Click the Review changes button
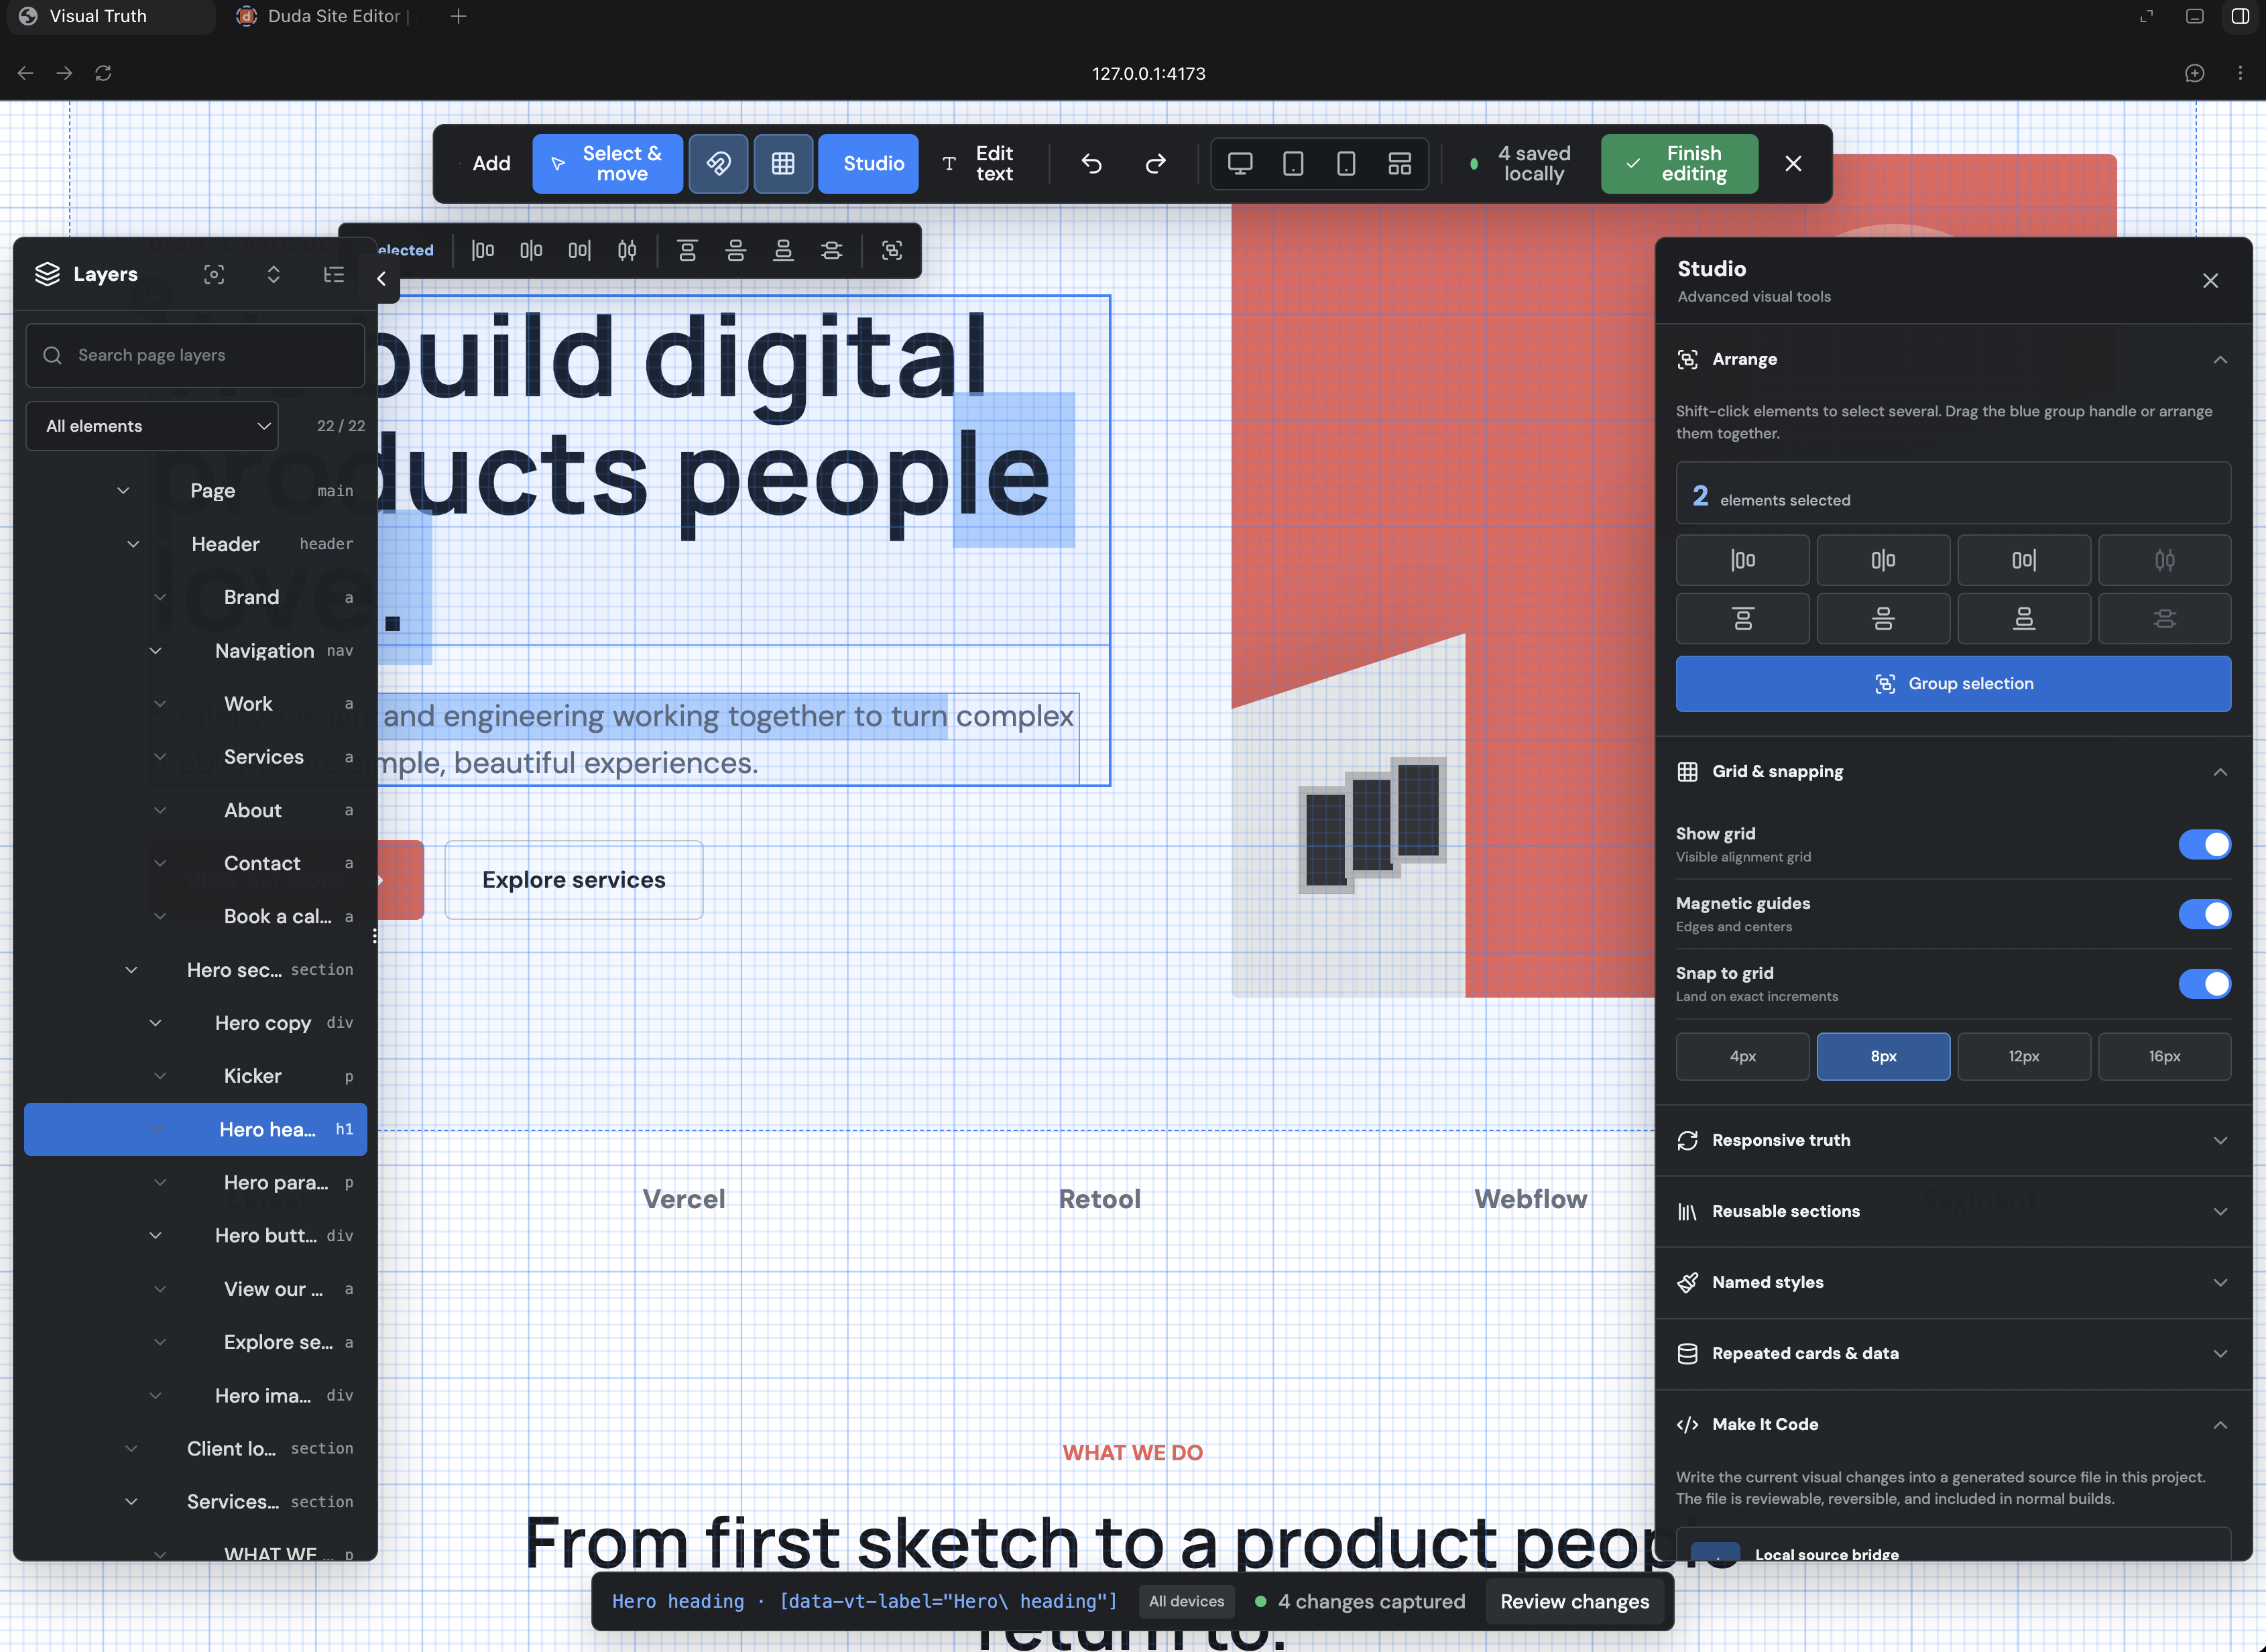 [1574, 1602]
